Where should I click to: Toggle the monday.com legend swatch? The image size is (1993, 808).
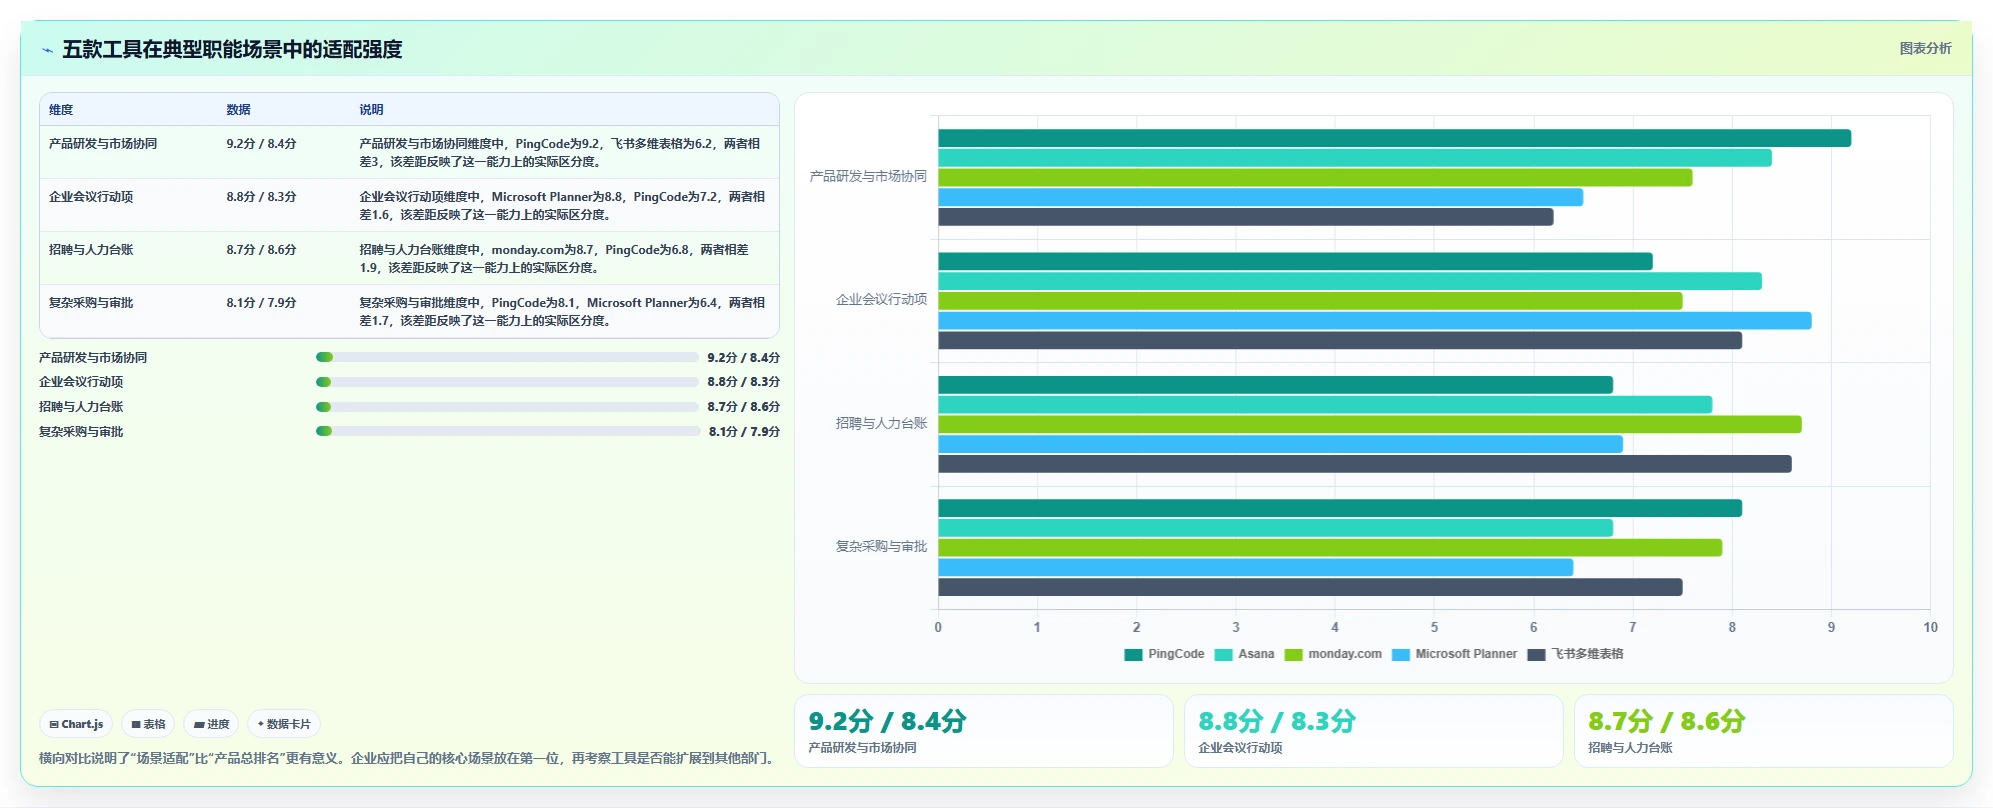coord(1293,655)
